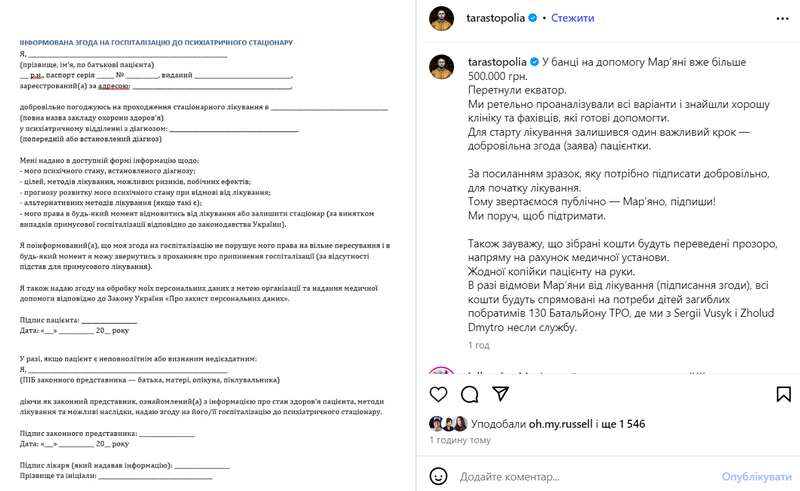Click the 1 годину тому post timestamp
Screen dimensions: 800x491
tap(460, 440)
